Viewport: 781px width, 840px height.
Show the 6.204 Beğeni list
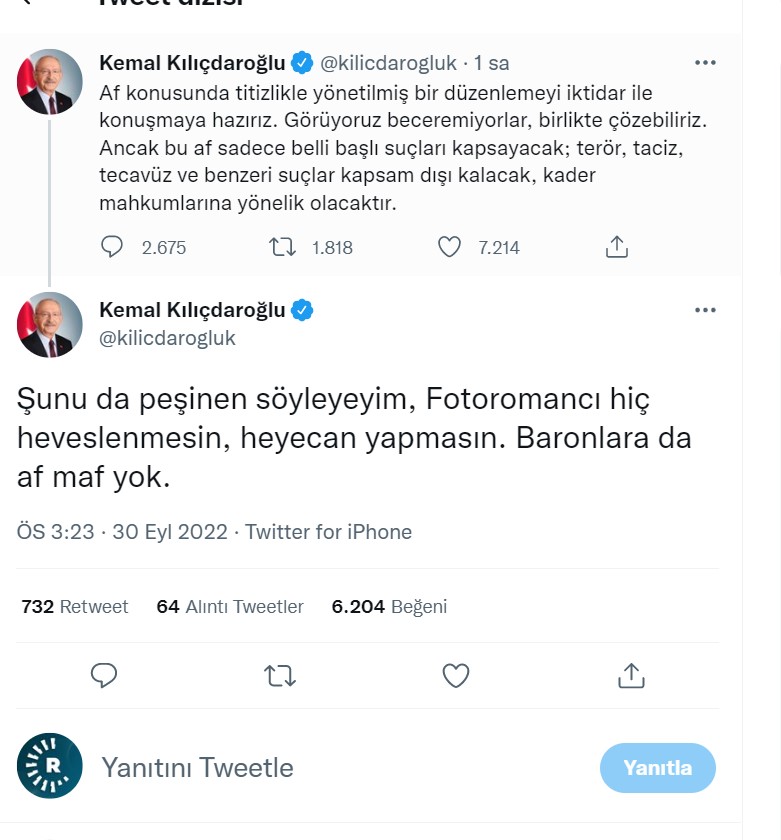(389, 606)
